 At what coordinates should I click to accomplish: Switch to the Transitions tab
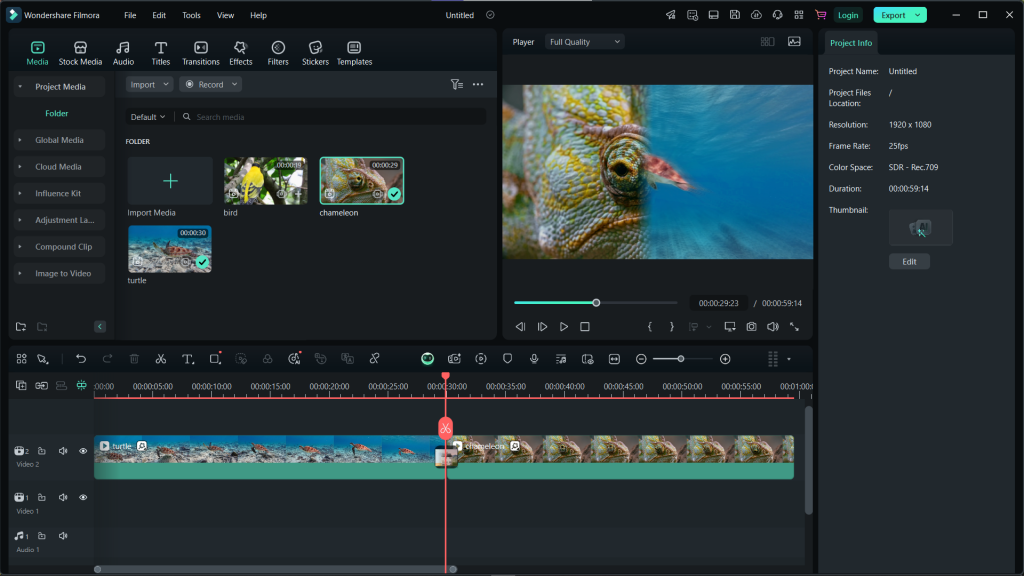(x=201, y=53)
